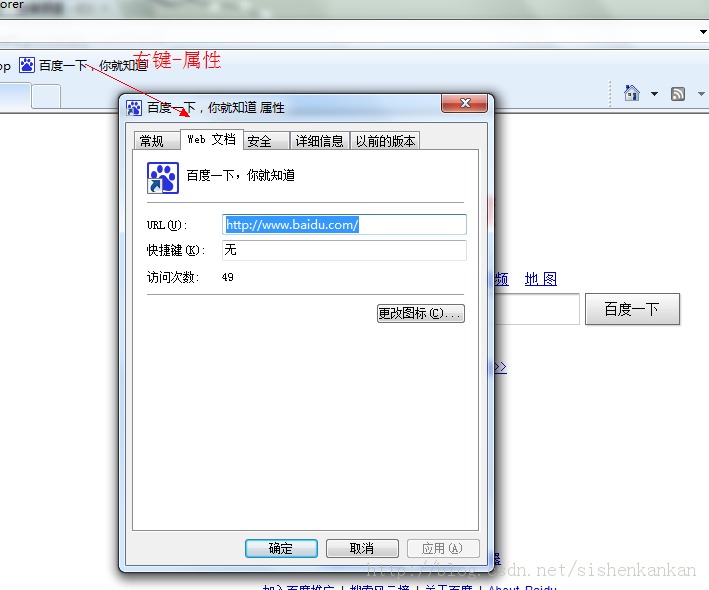The height and width of the screenshot is (590, 709).
Task: Click the Baidu paw icon in dialog title
Action: (134, 108)
